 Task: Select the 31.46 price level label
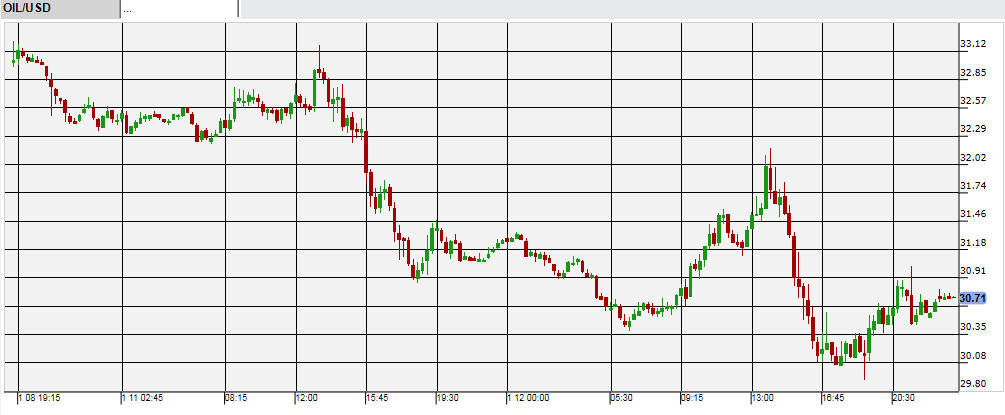(974, 214)
